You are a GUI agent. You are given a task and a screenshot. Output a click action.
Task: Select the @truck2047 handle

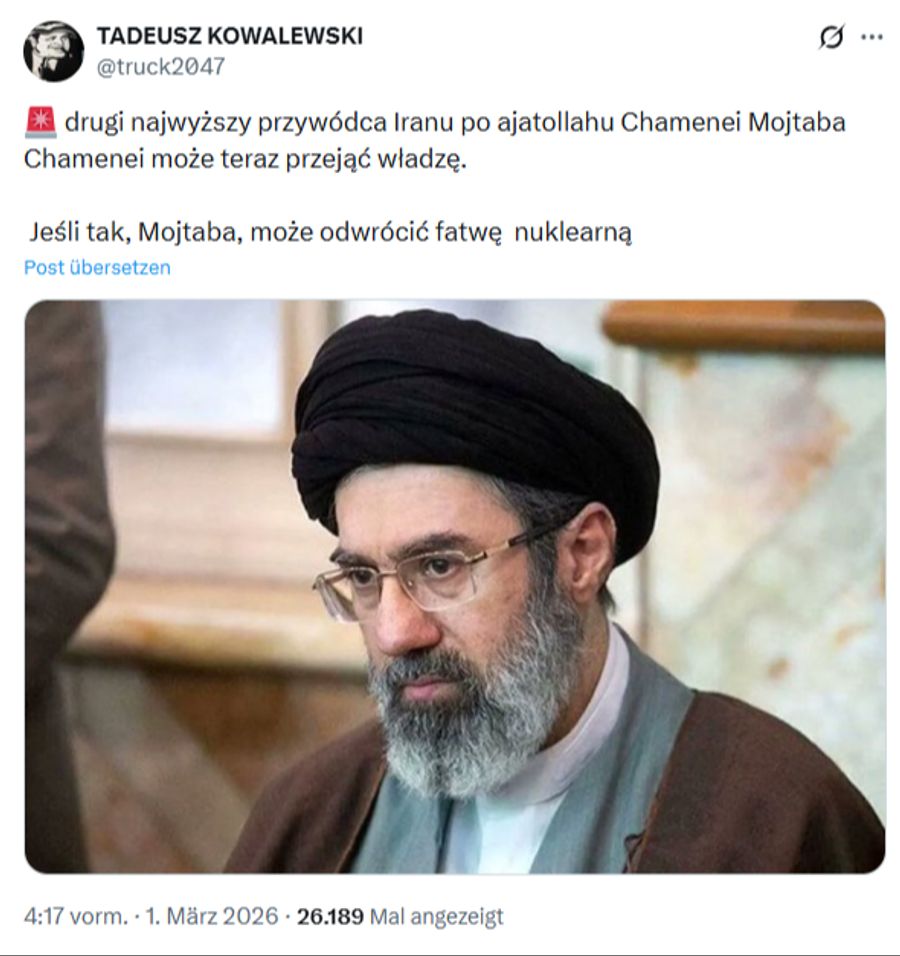pyautogui.click(x=161, y=66)
